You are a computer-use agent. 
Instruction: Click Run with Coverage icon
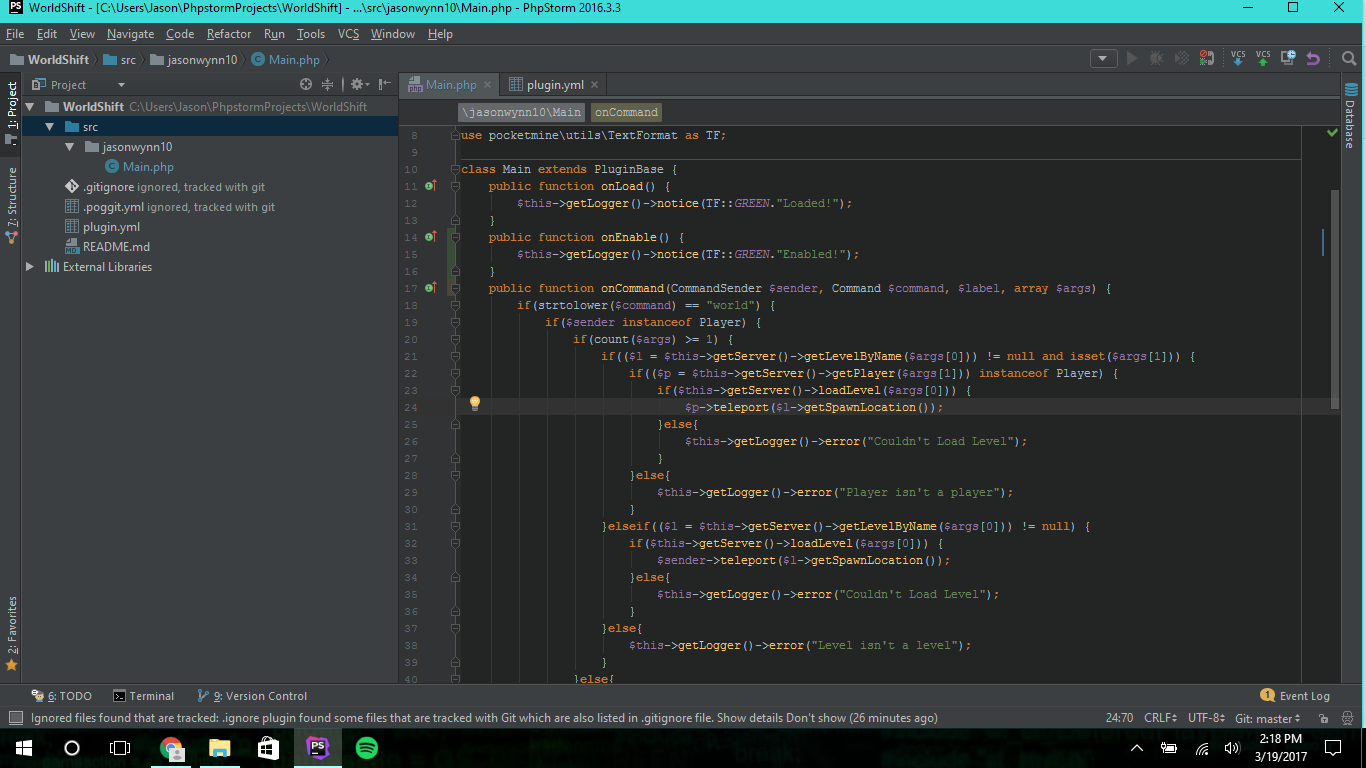tap(1182, 59)
